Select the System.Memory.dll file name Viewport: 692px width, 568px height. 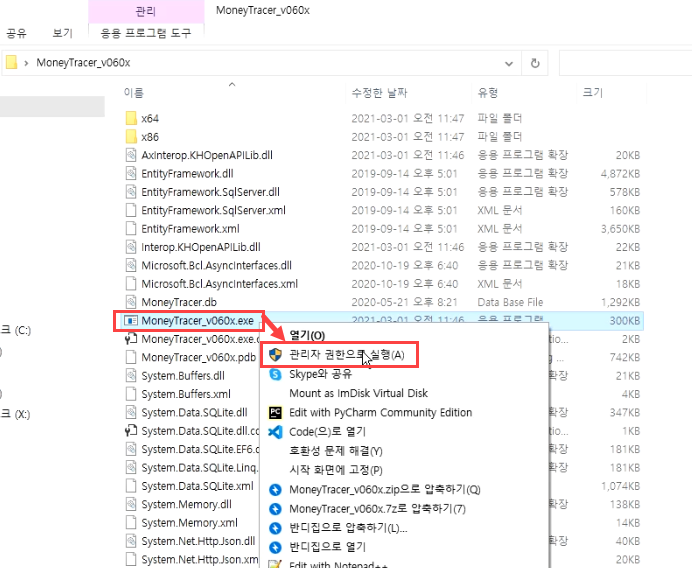(x=186, y=504)
